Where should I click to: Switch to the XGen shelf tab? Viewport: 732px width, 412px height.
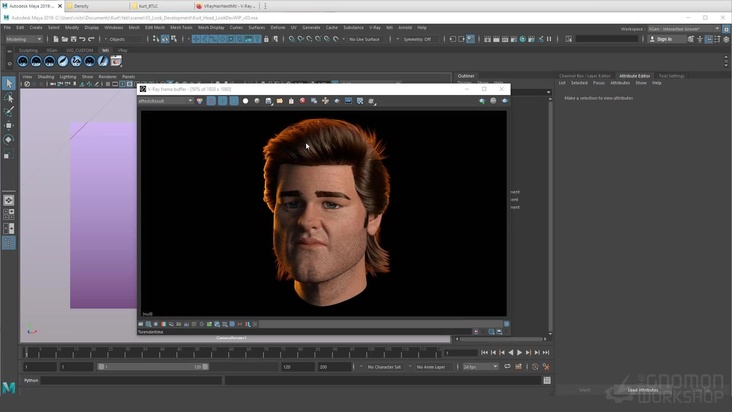point(52,50)
